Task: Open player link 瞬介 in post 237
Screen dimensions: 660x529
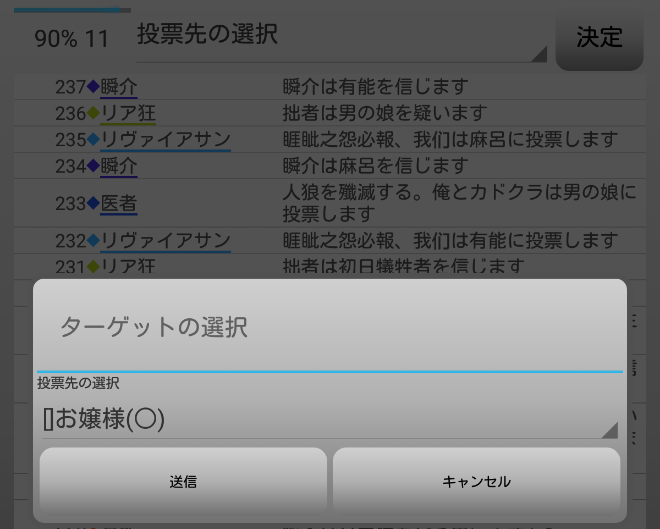Action: (119, 87)
